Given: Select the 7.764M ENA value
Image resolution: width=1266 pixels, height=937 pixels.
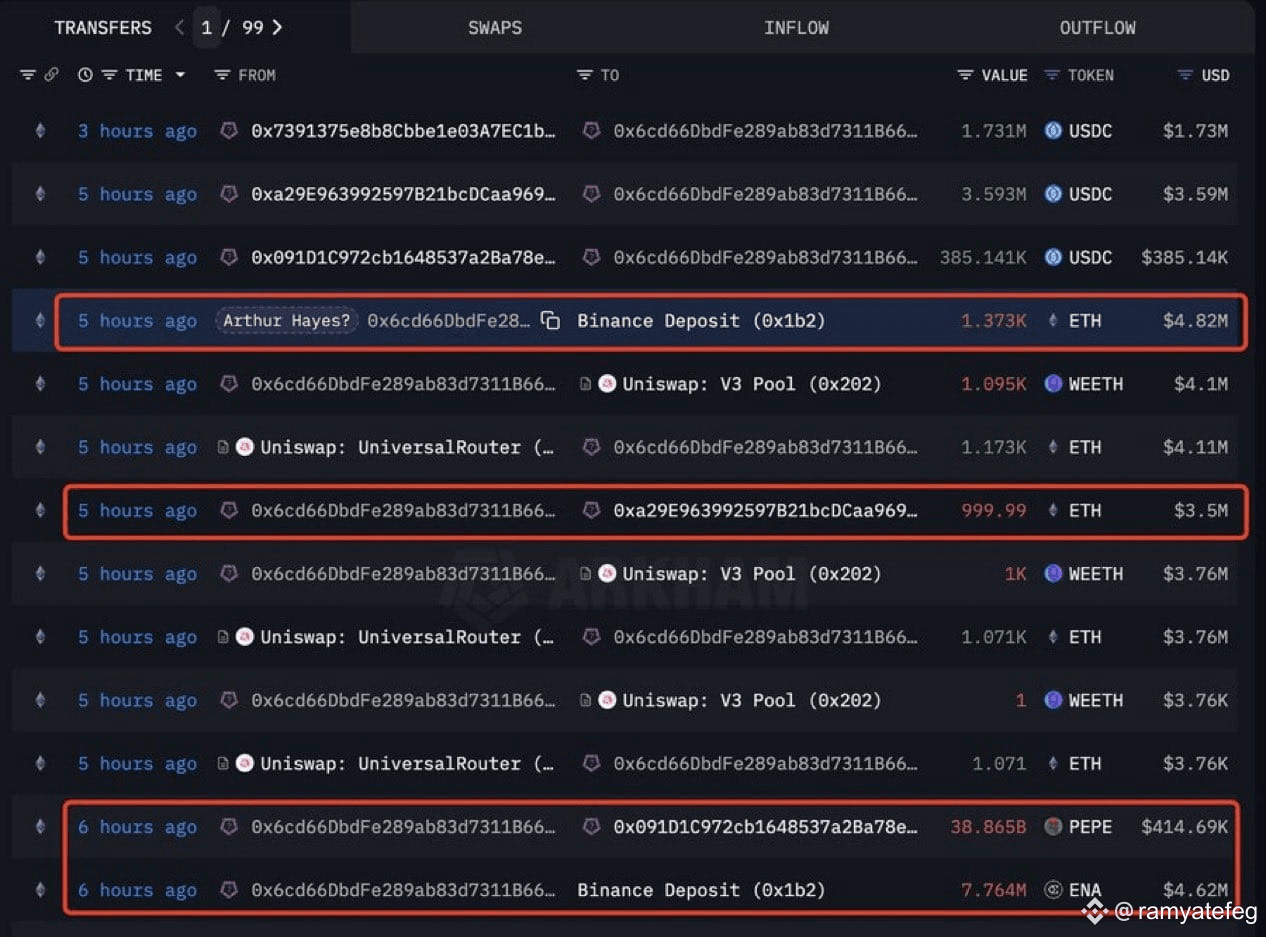Looking at the screenshot, I should tap(994, 890).
